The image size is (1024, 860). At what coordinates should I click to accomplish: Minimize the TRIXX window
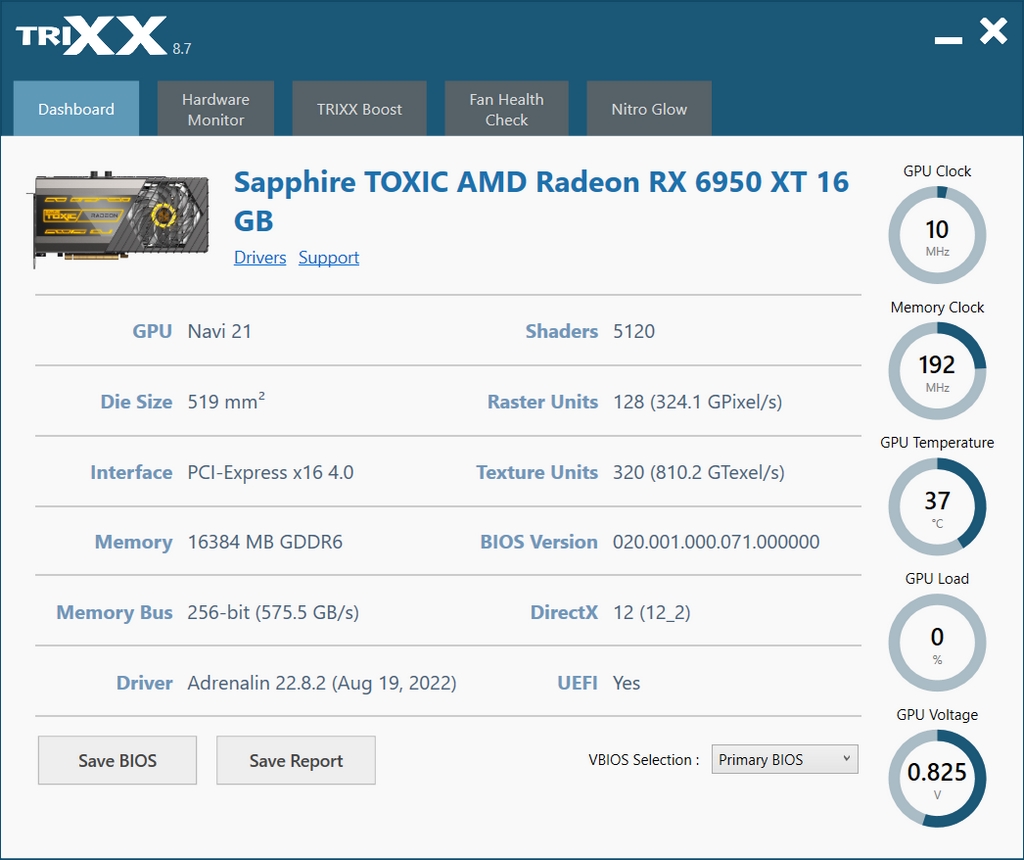(x=948, y=40)
